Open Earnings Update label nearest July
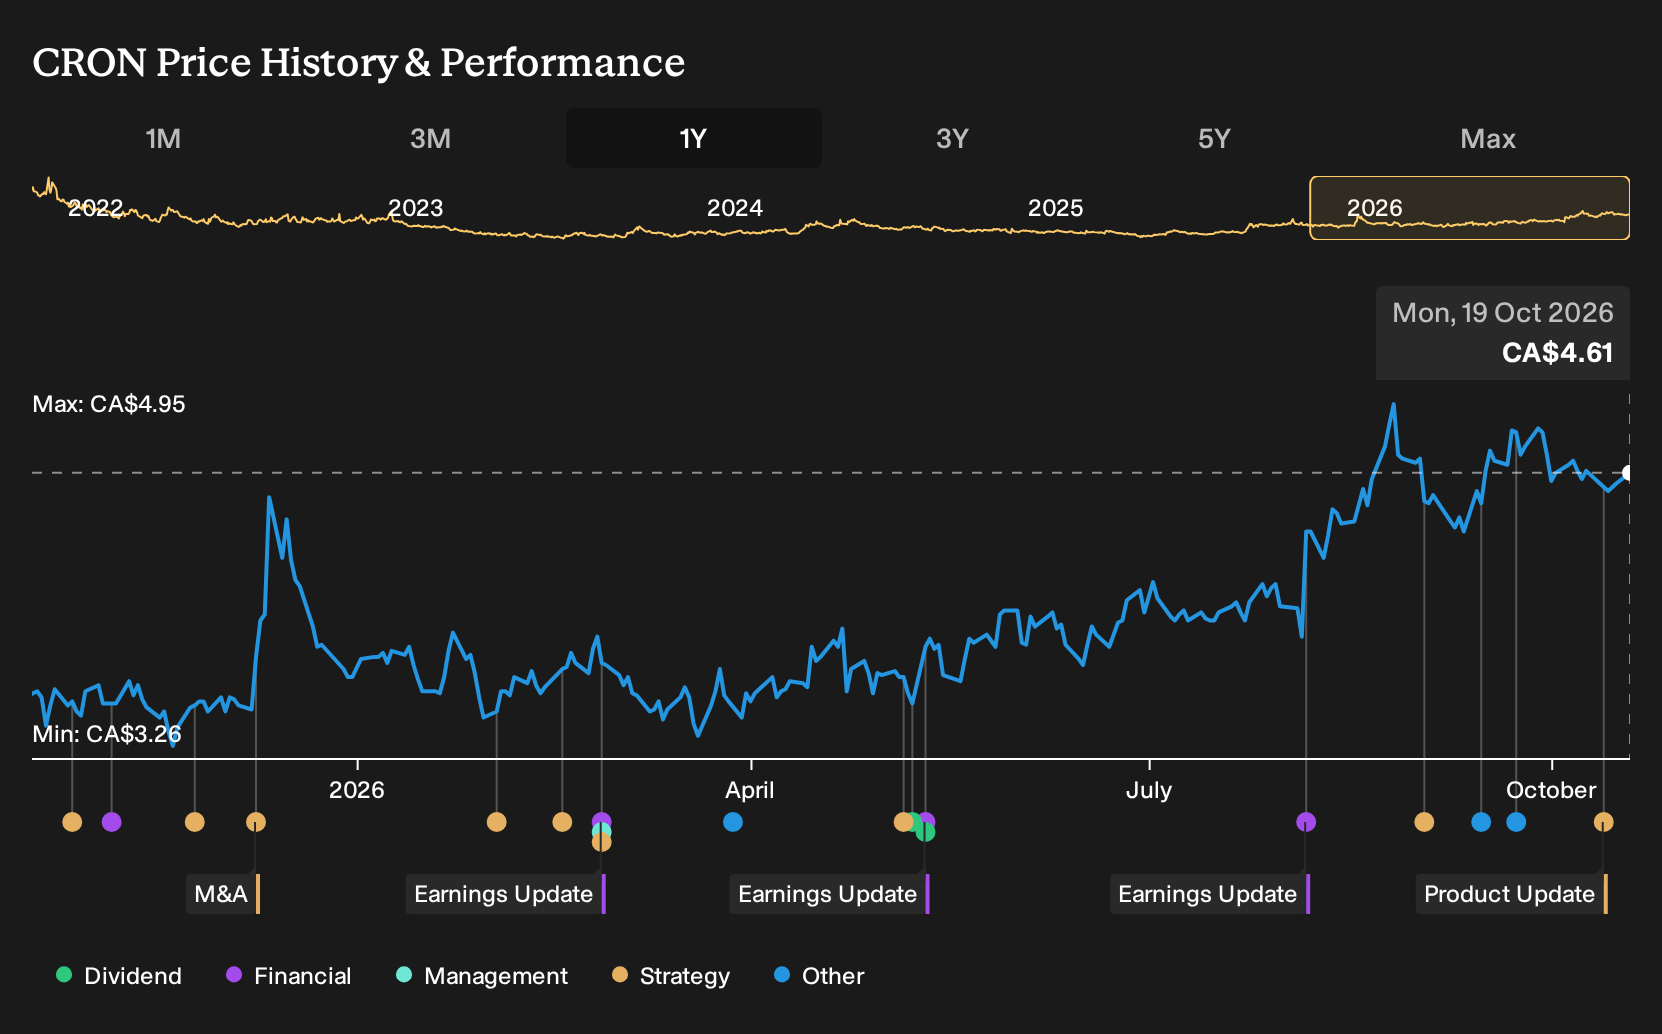The width and height of the screenshot is (1662, 1034). point(1210,894)
